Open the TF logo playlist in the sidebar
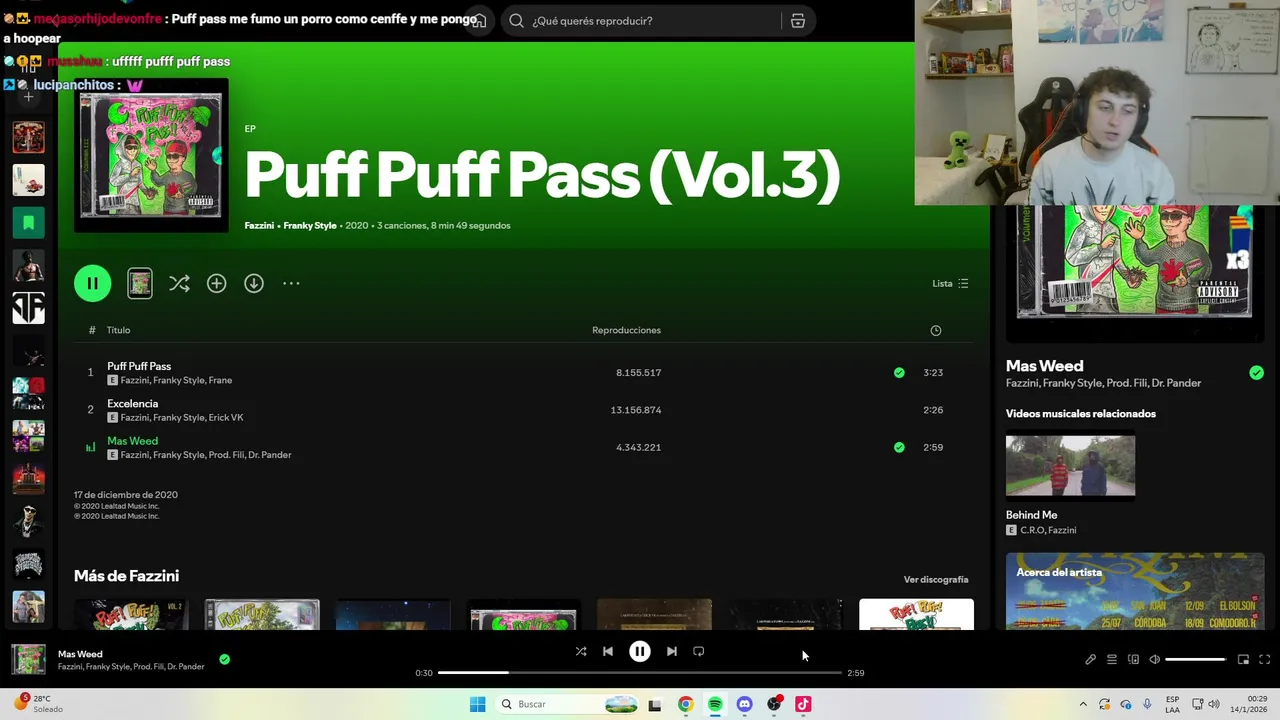The height and width of the screenshot is (720, 1280). [x=28, y=308]
